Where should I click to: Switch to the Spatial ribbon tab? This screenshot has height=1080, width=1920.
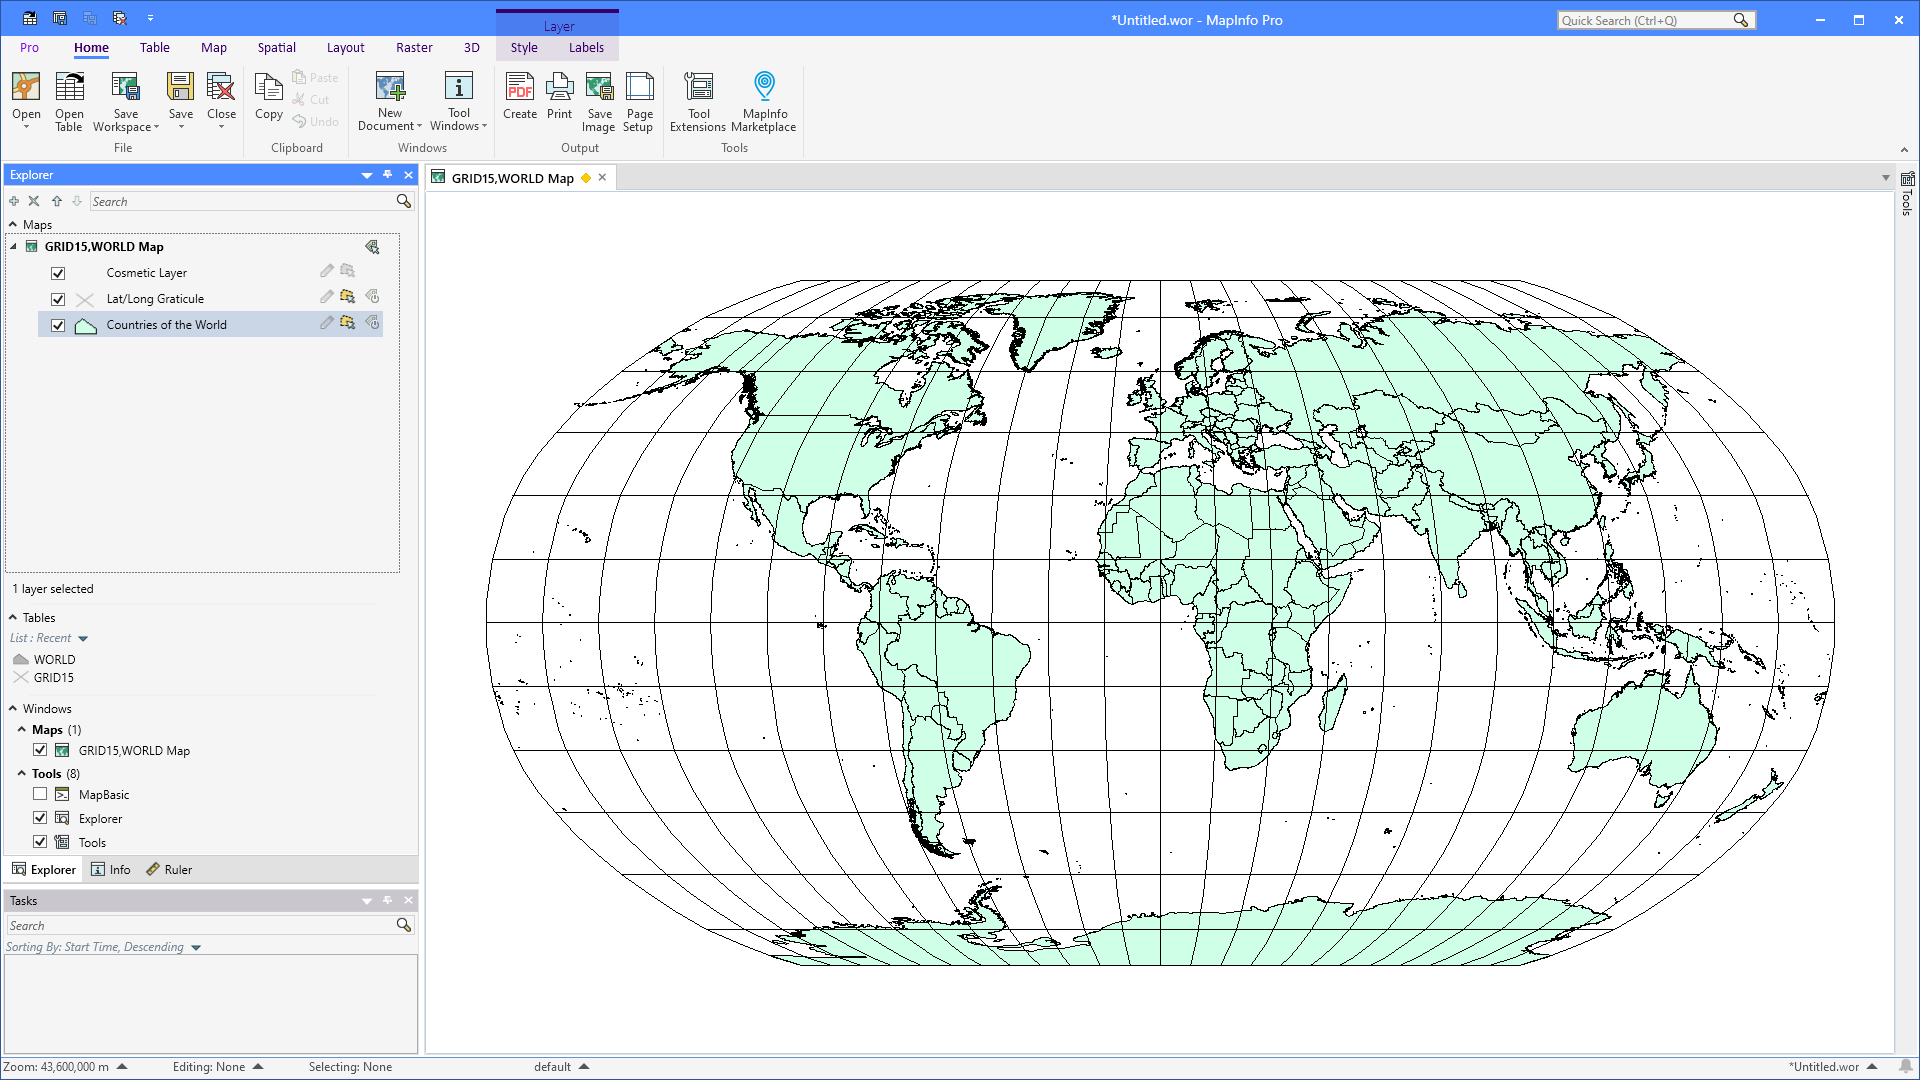tap(276, 47)
